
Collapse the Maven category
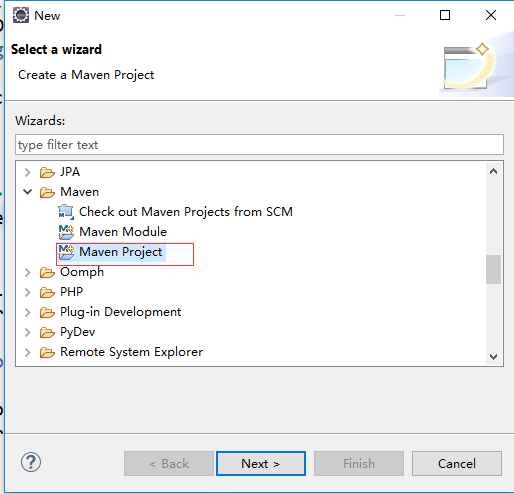(28, 192)
